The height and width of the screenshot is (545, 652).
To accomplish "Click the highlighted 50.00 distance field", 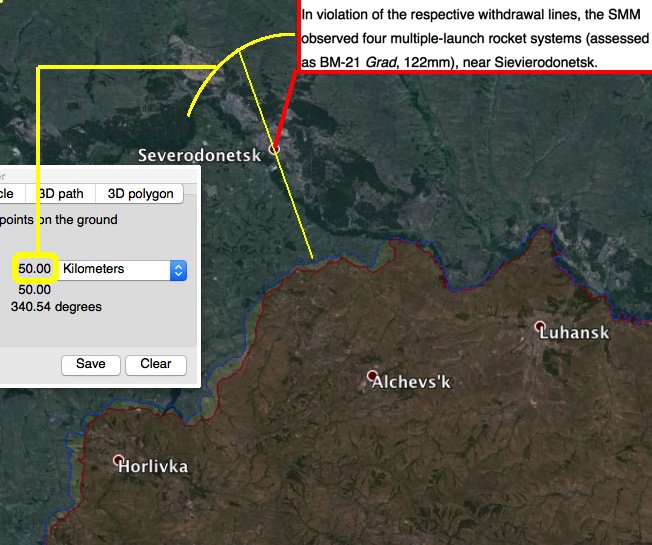I will [34, 269].
